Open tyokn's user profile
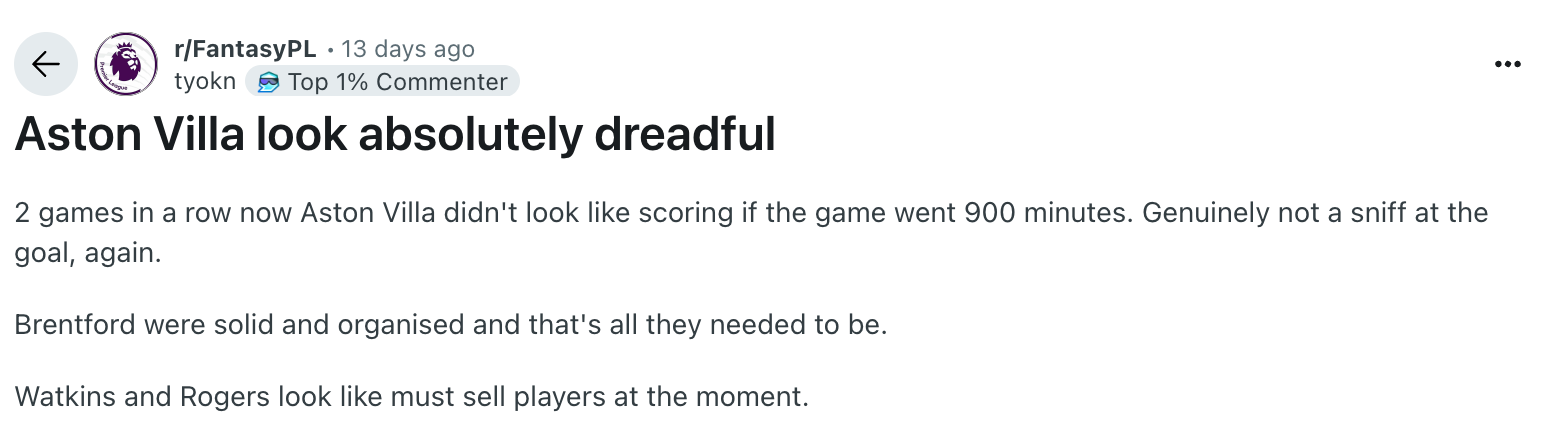The image size is (1552, 442). tap(204, 82)
